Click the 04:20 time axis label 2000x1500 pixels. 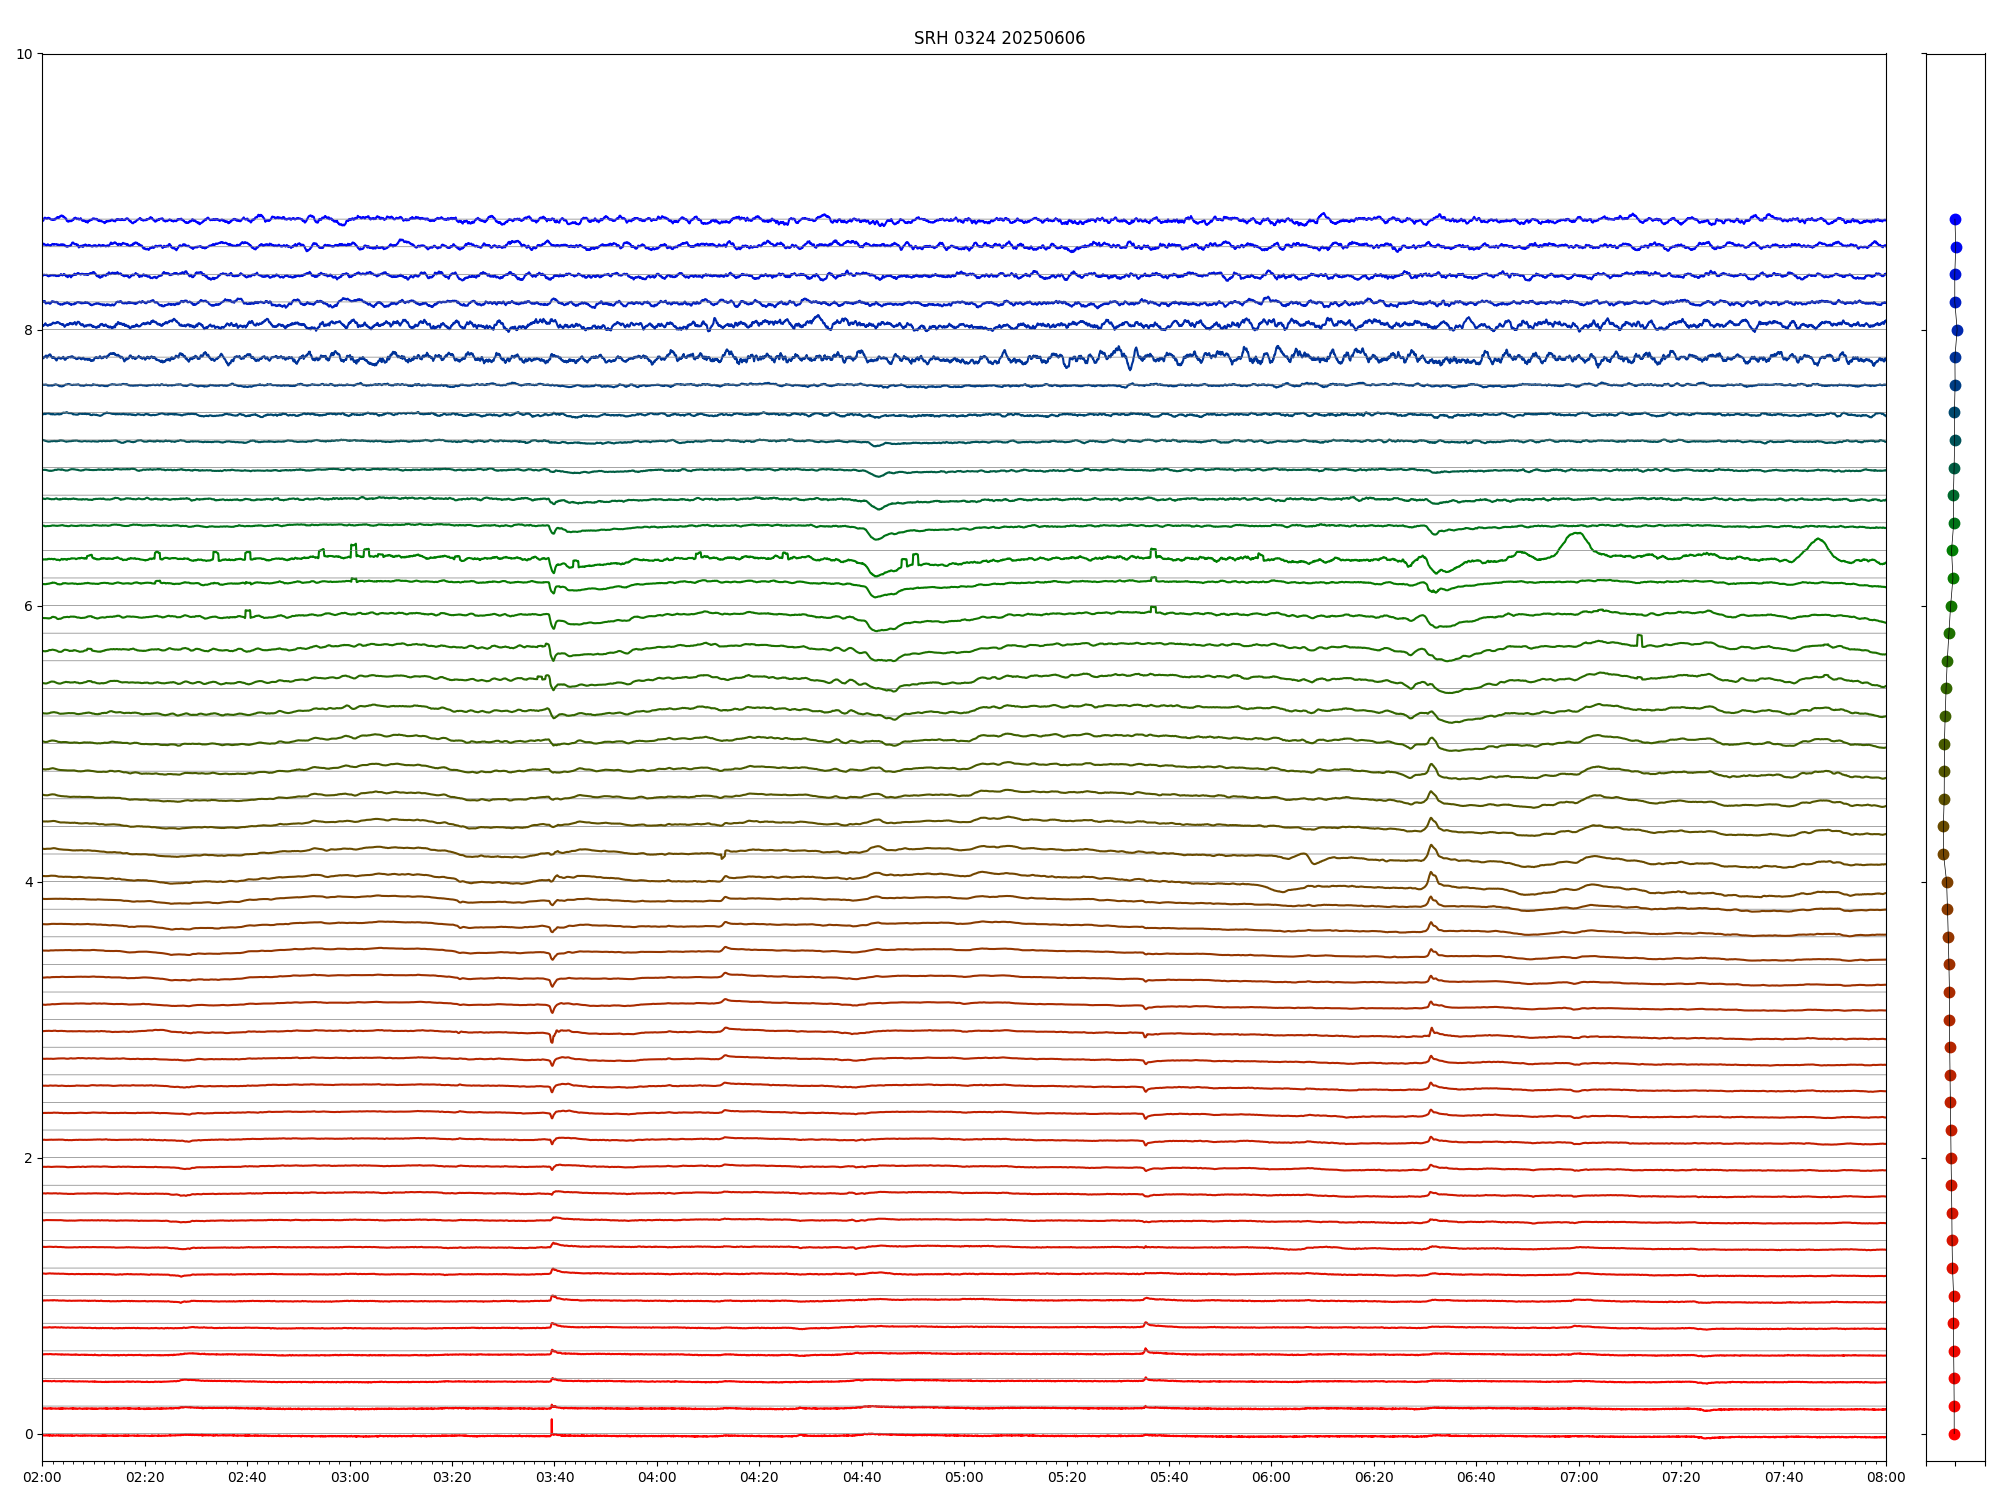pos(759,1477)
